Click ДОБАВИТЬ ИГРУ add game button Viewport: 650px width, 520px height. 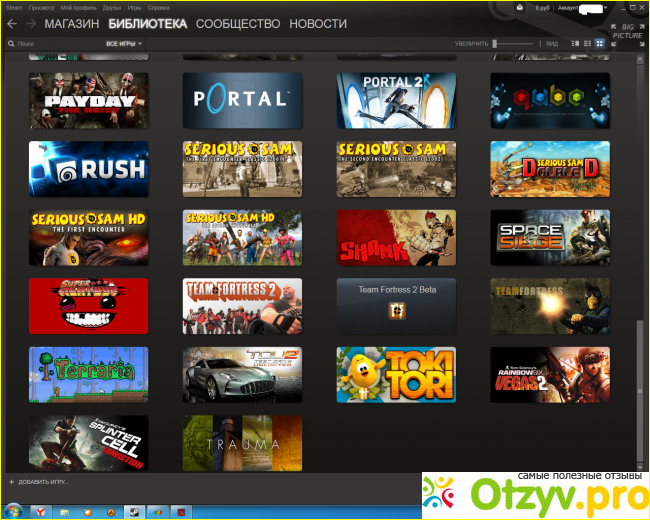(x=40, y=481)
